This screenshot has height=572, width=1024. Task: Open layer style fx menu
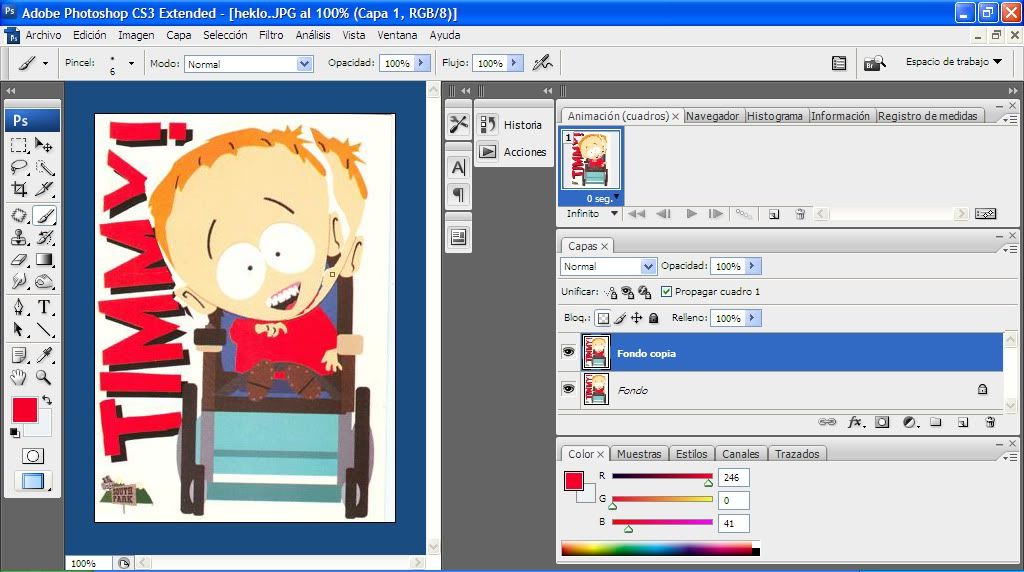click(856, 422)
